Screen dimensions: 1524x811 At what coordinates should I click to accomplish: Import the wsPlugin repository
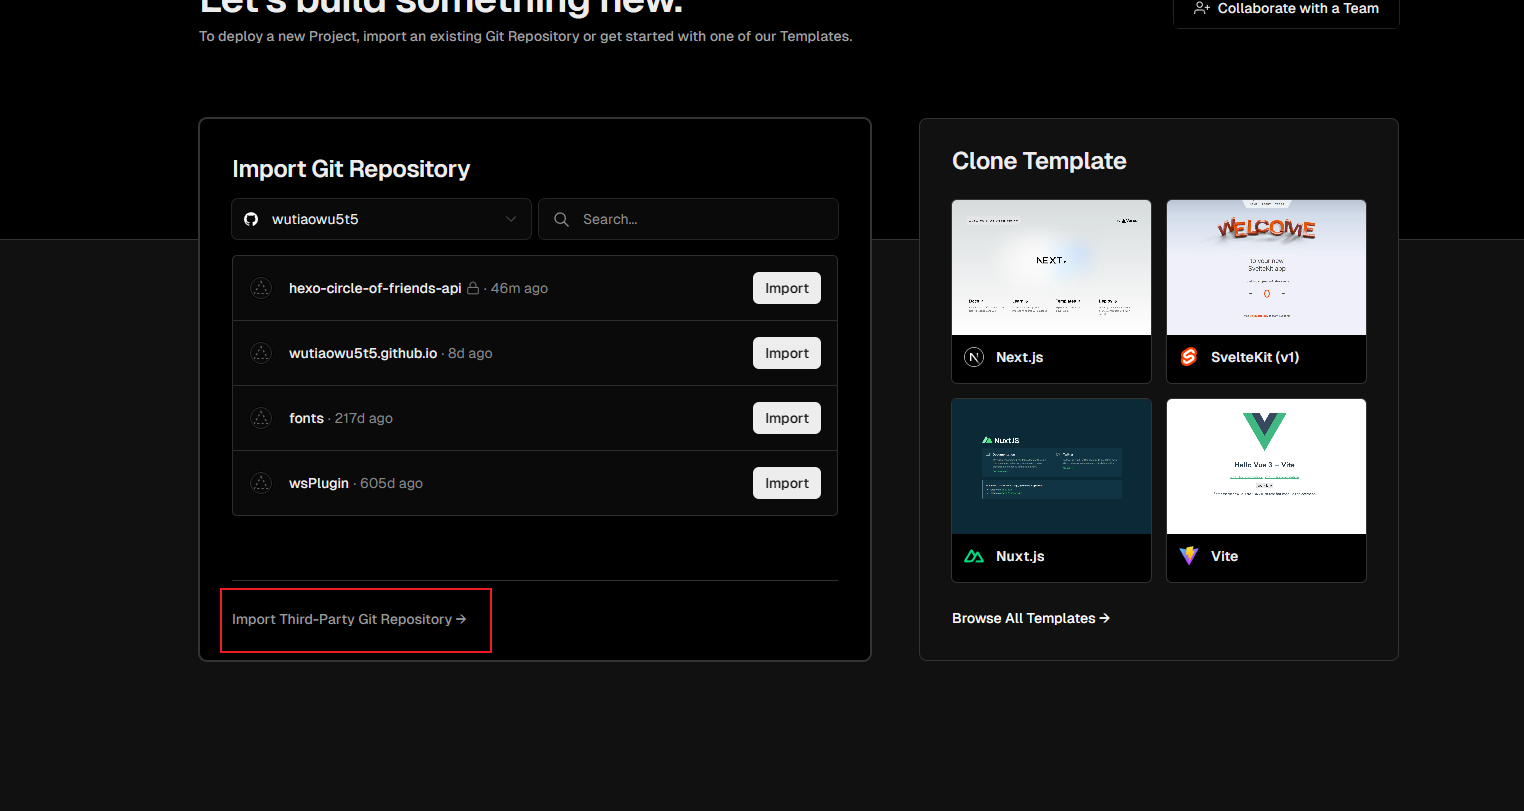click(x=787, y=483)
